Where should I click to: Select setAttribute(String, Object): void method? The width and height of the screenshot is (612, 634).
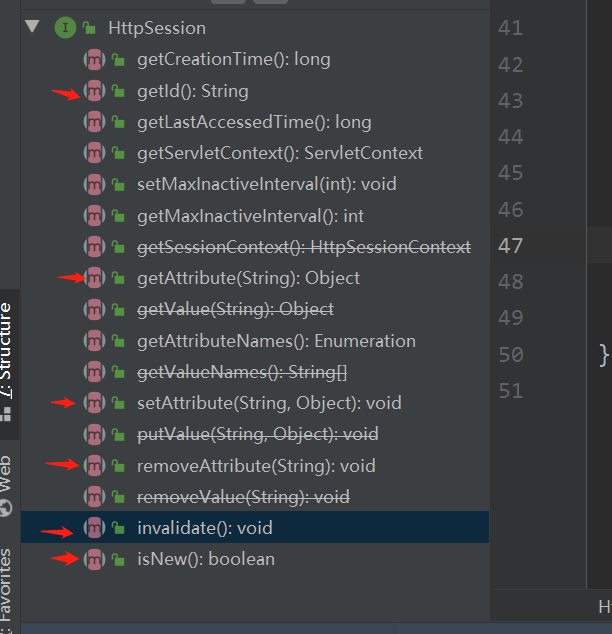tap(269, 403)
